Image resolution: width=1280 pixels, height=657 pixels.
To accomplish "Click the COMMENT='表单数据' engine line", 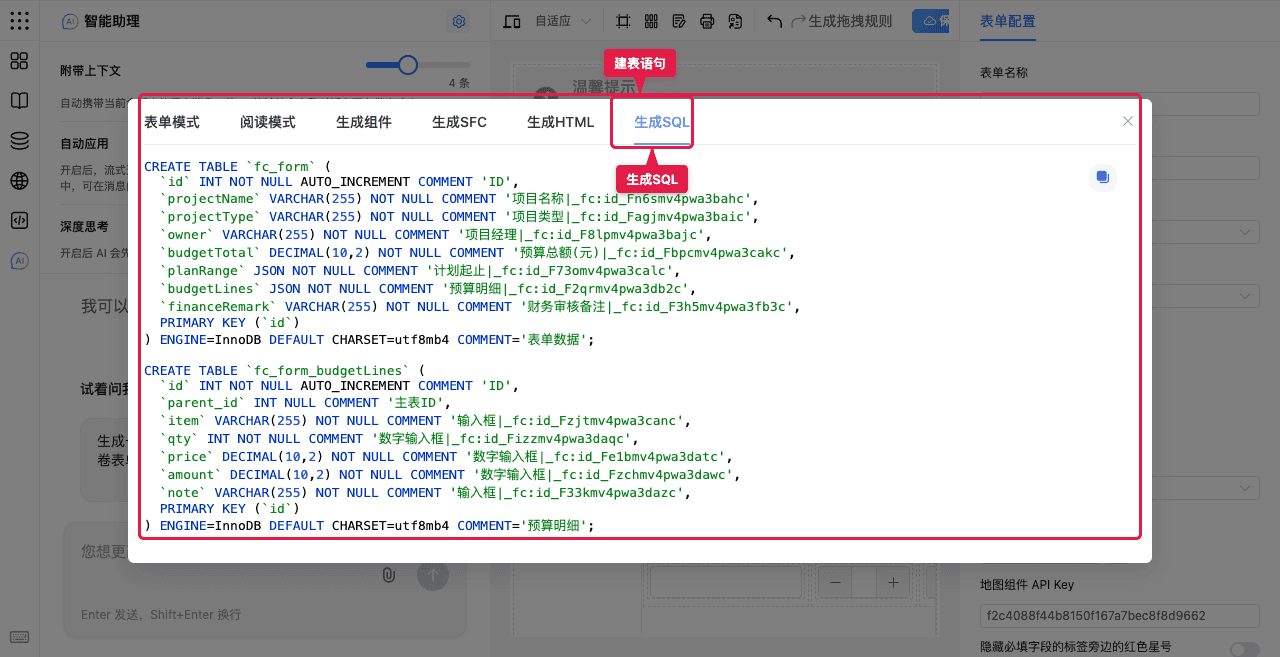I will (369, 340).
